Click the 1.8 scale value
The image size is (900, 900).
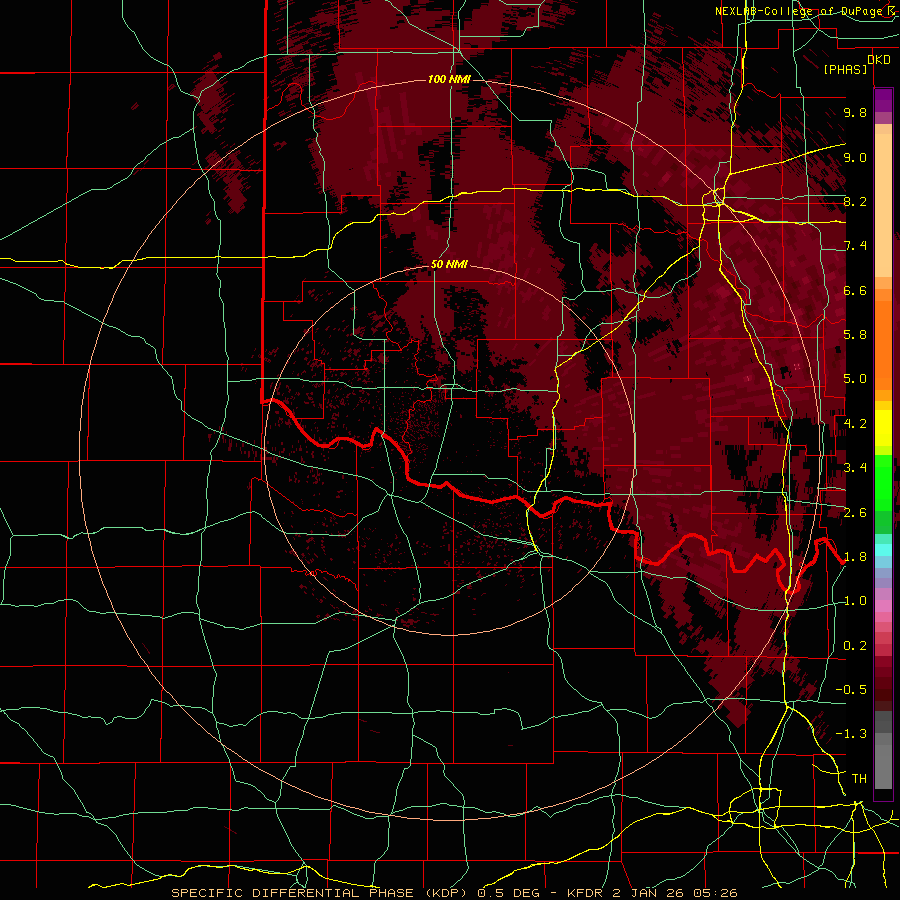(x=855, y=557)
